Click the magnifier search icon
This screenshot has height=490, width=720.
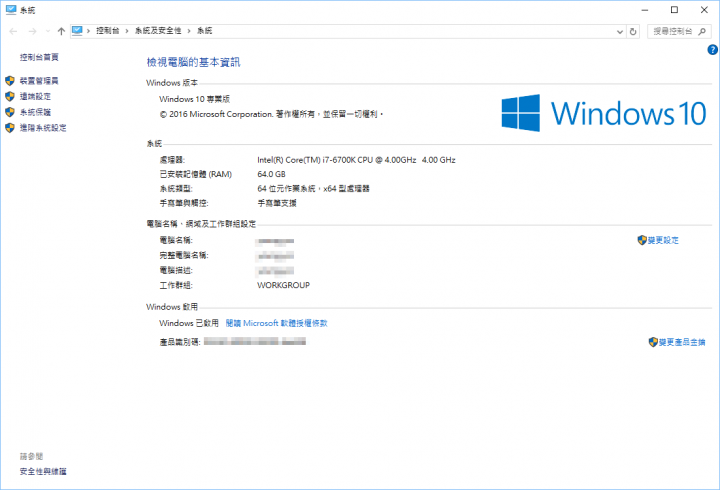point(702,31)
